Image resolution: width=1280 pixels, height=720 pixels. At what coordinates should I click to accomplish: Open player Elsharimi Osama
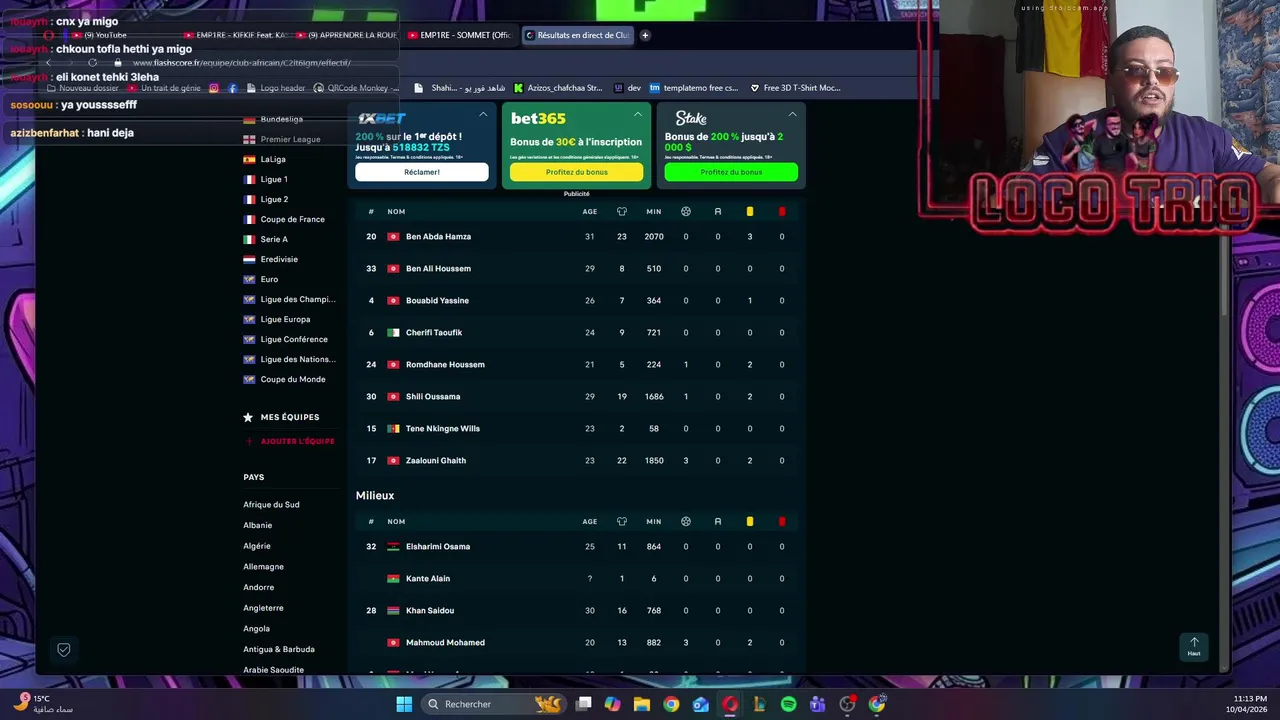click(438, 547)
